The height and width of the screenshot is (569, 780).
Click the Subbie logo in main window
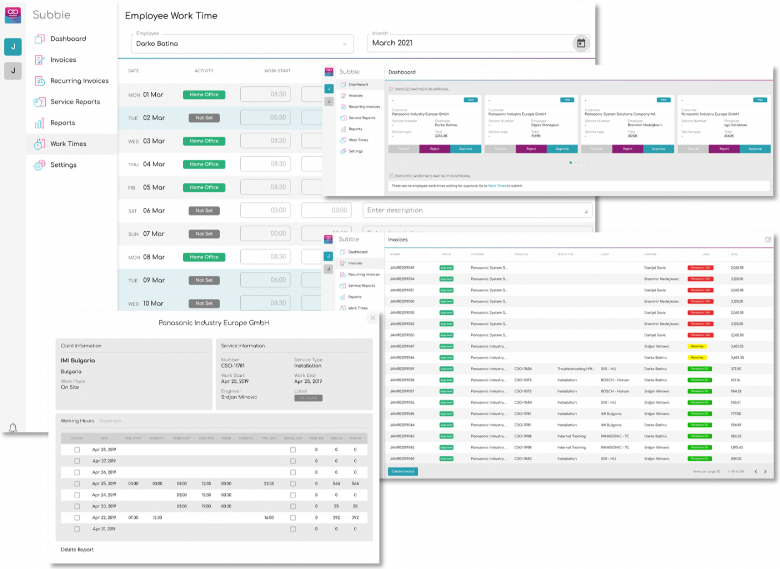[13, 14]
